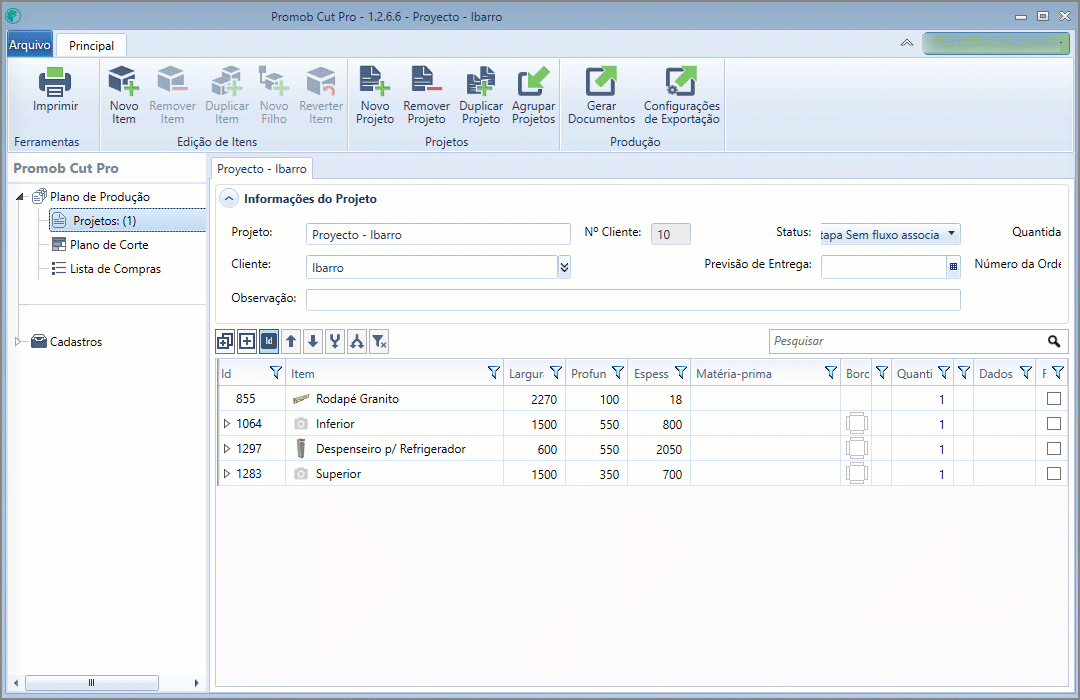
Task: Expand the Cadastros tree node
Action: (19, 341)
